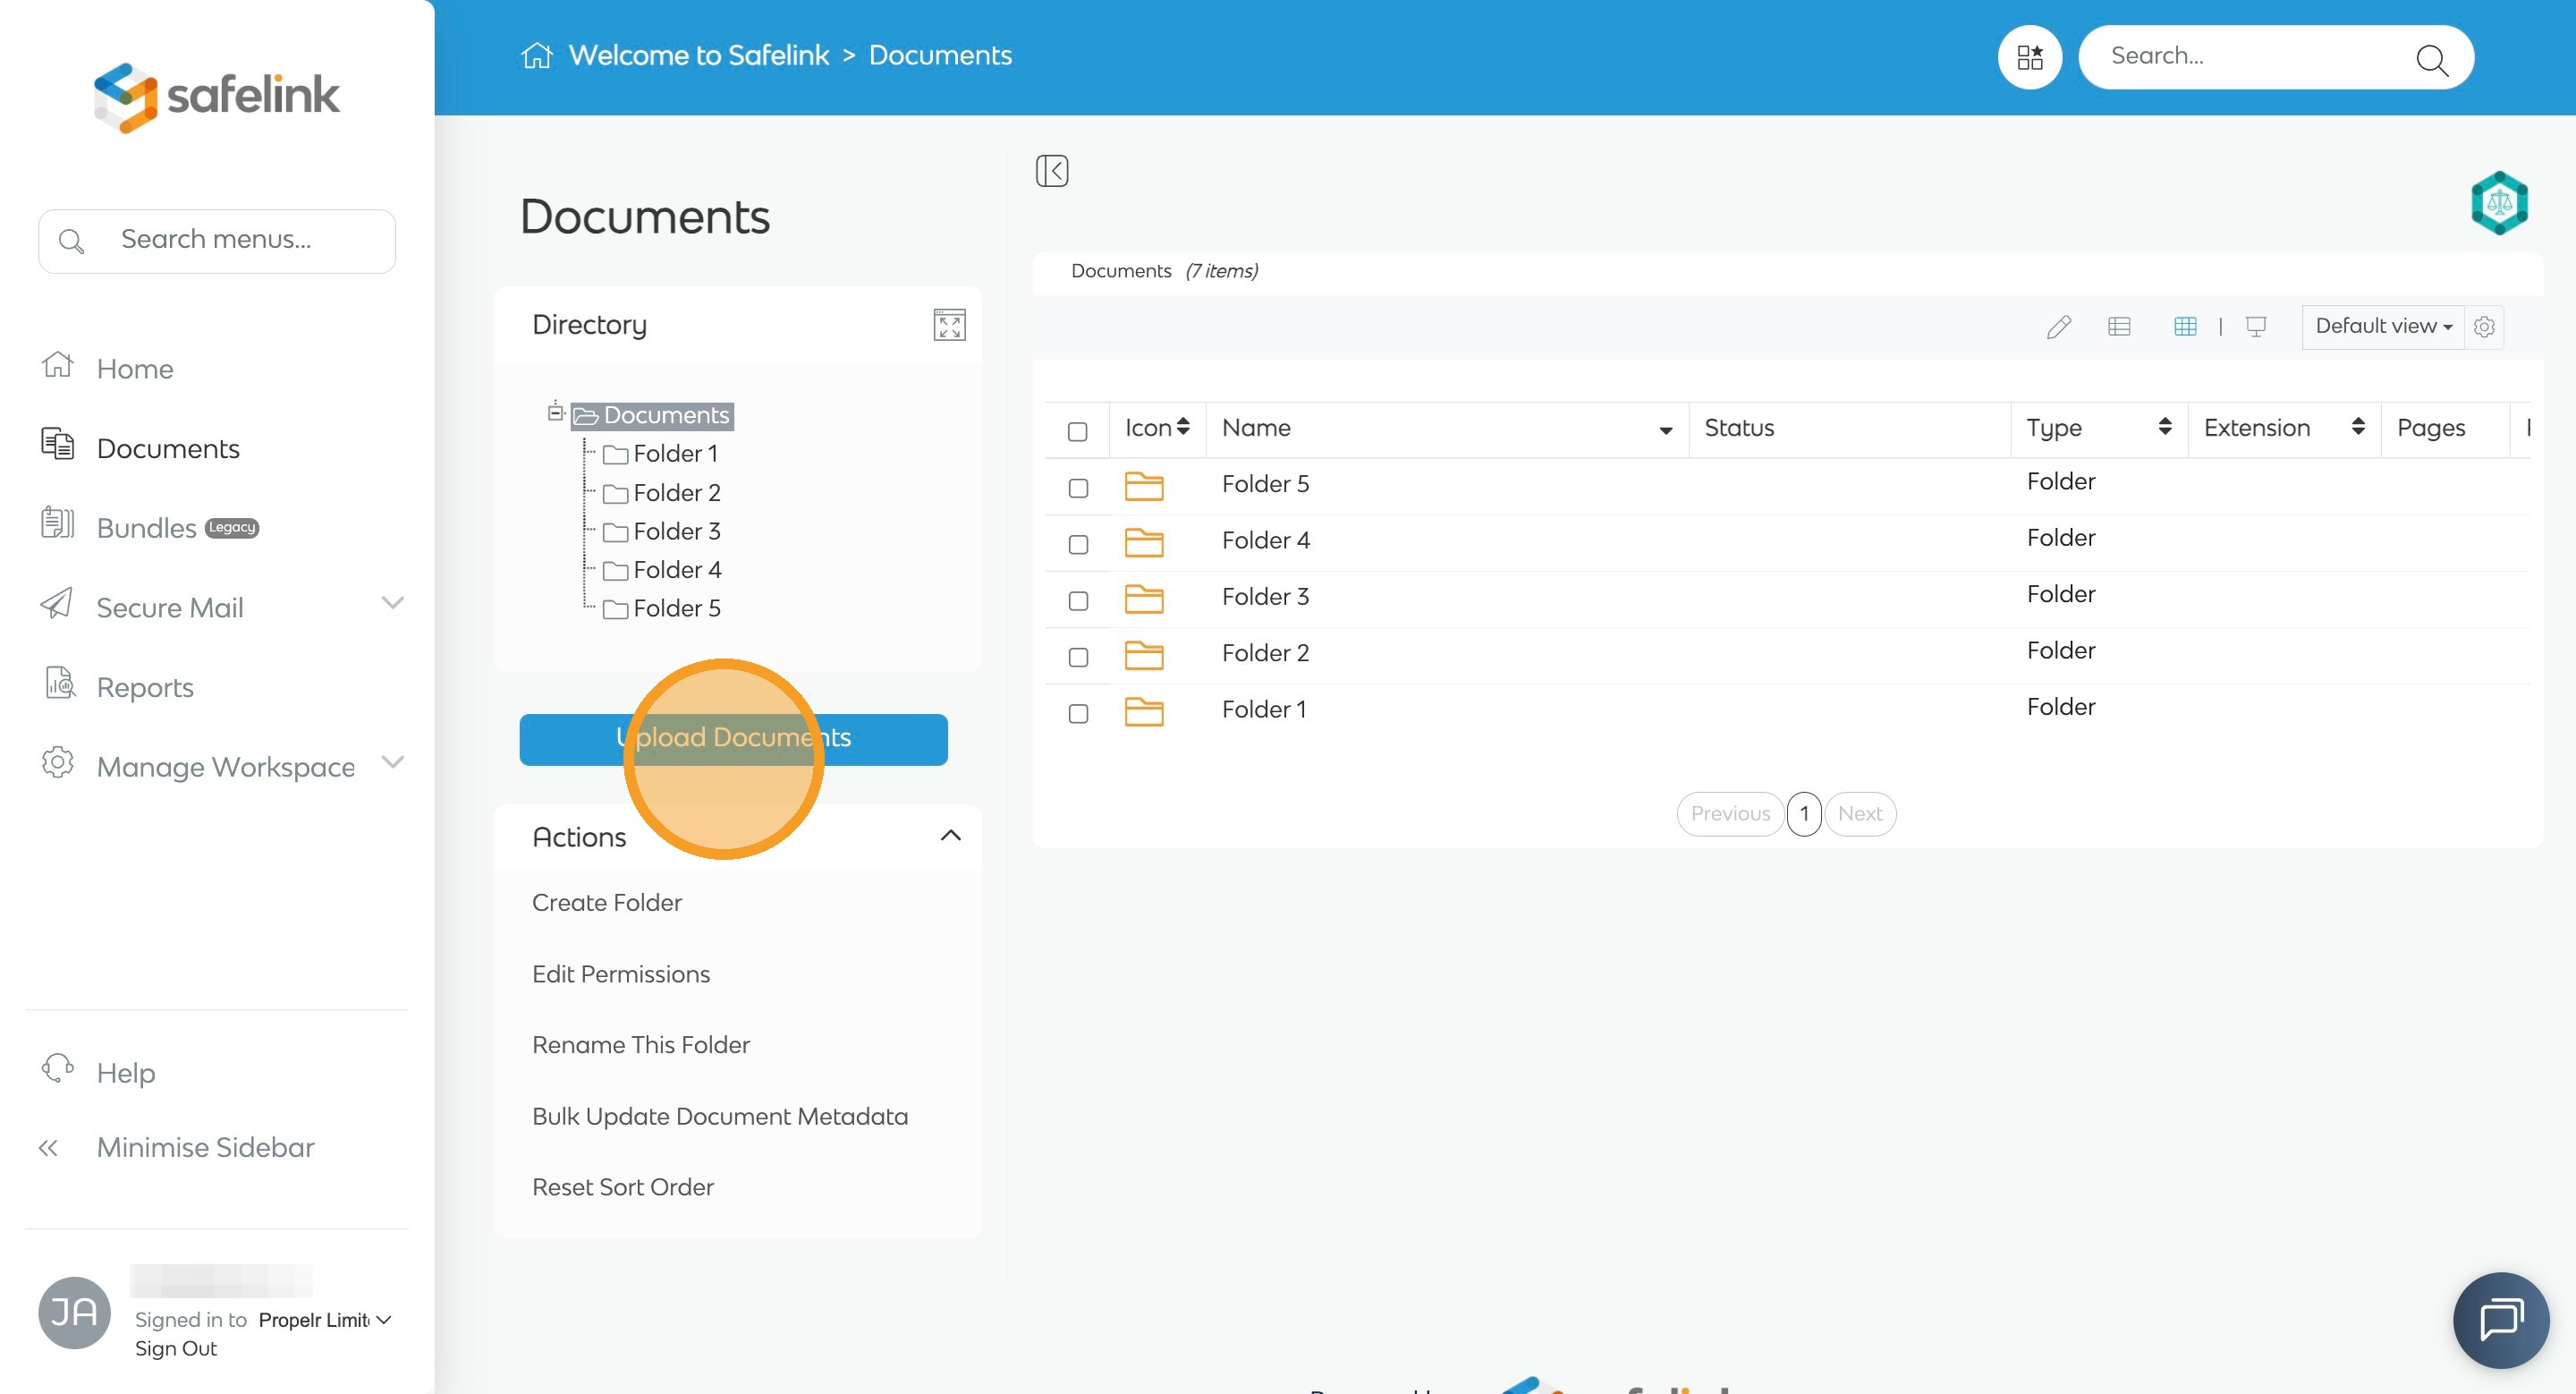Open the live chat bubble

pyautogui.click(x=2501, y=1320)
